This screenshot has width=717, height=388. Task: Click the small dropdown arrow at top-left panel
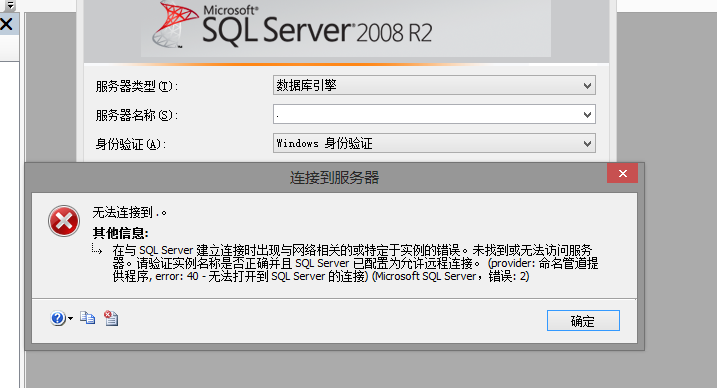(x=10, y=5)
